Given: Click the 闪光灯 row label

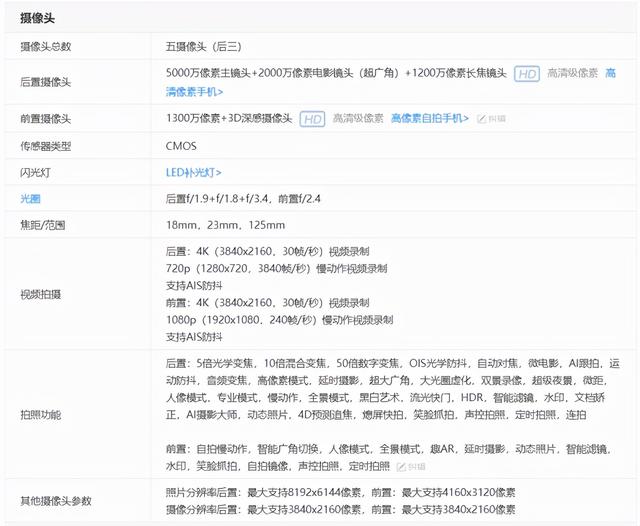Looking at the screenshot, I should [36, 172].
